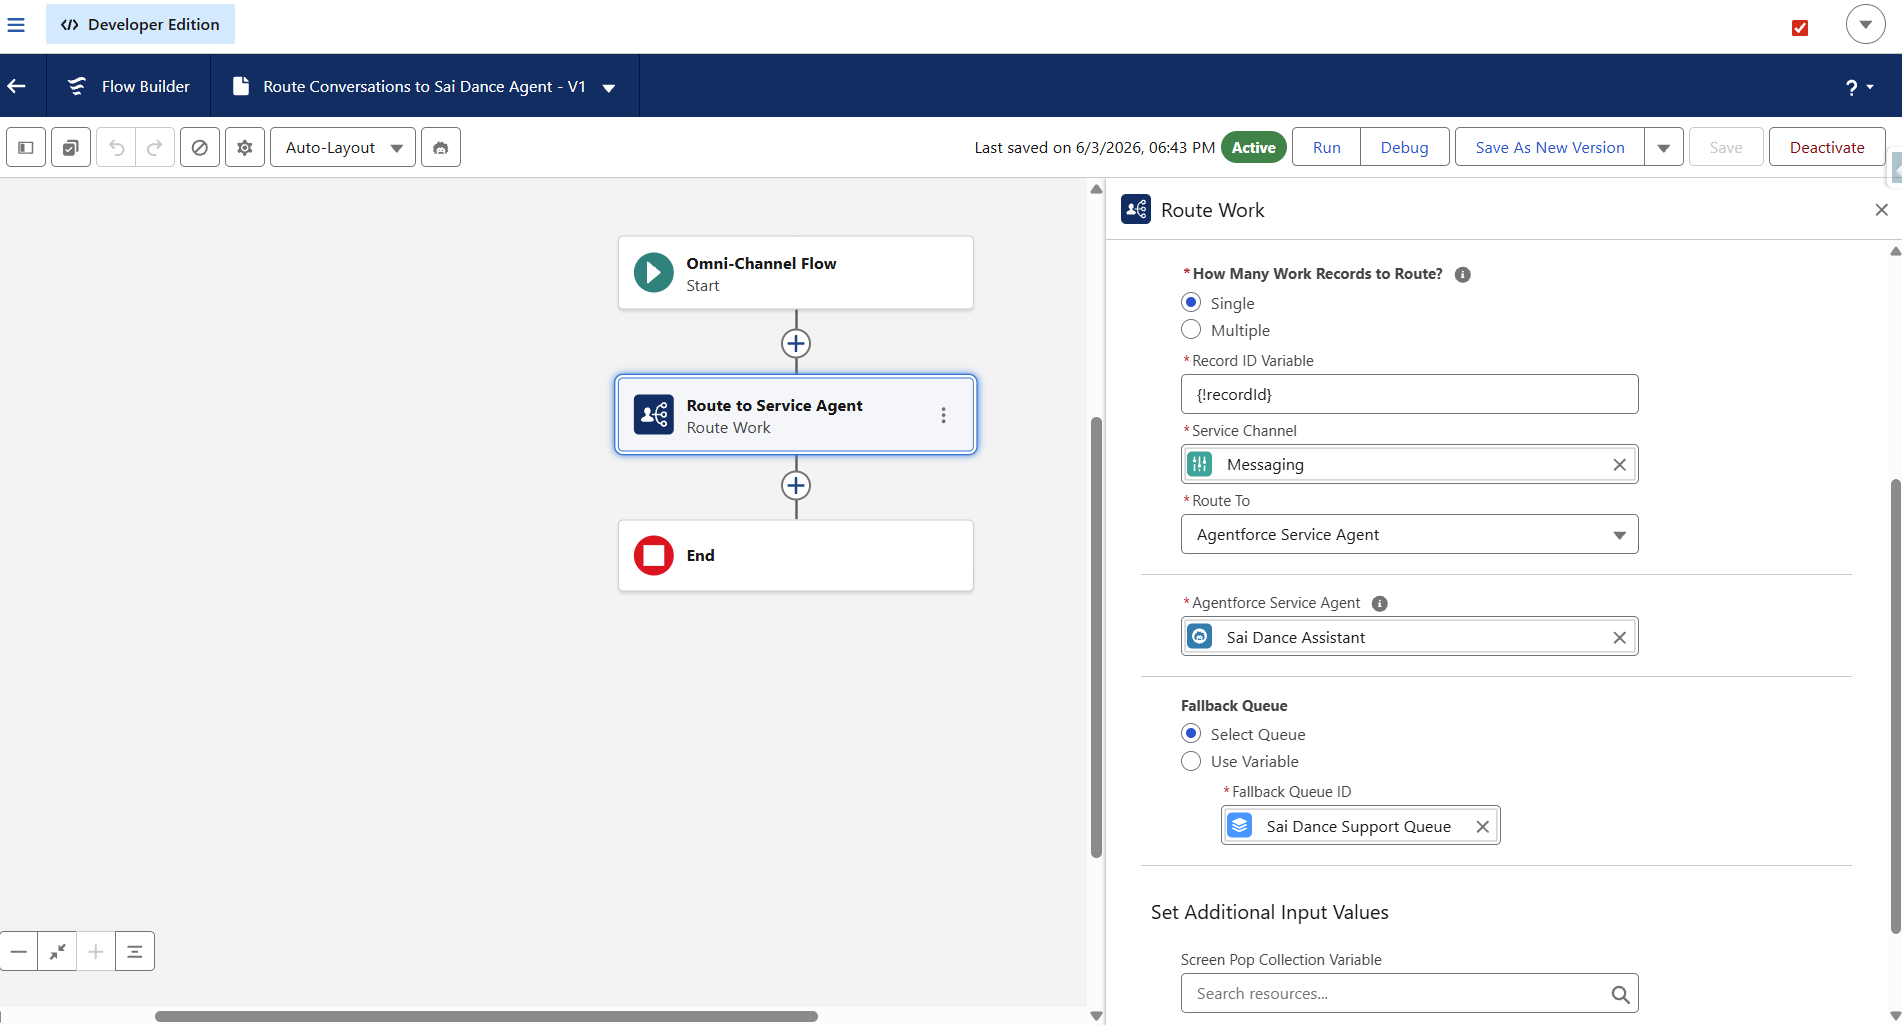This screenshot has height=1025, width=1902.
Task: Click the back arrow in Flow Builder header
Action: pos(17,86)
